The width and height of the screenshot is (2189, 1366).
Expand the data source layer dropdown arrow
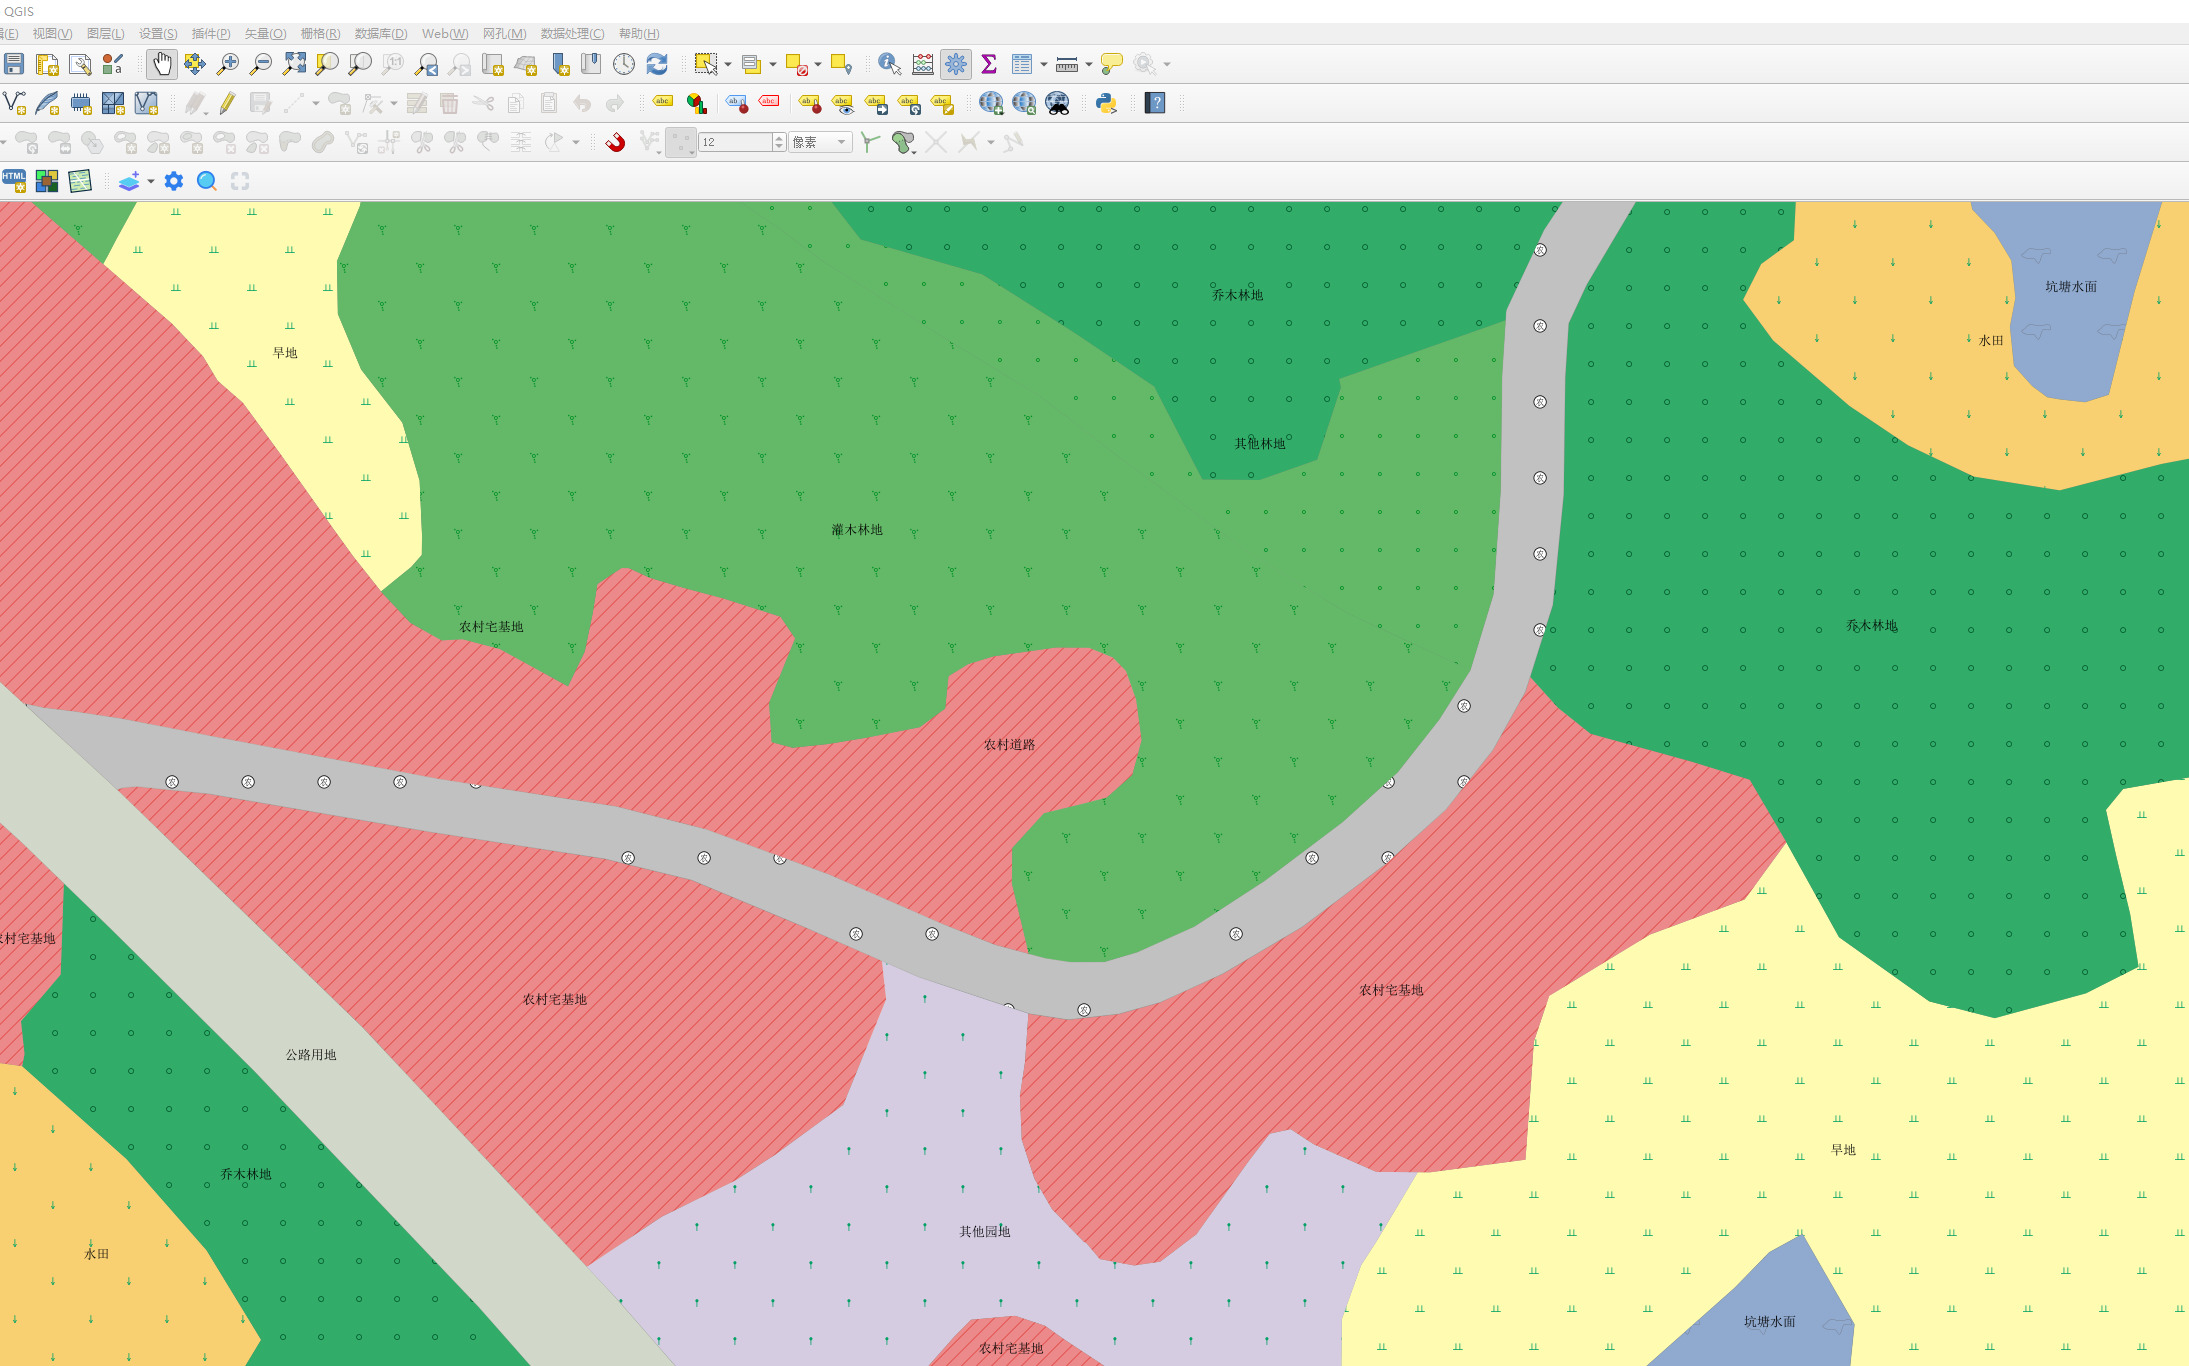[151, 181]
